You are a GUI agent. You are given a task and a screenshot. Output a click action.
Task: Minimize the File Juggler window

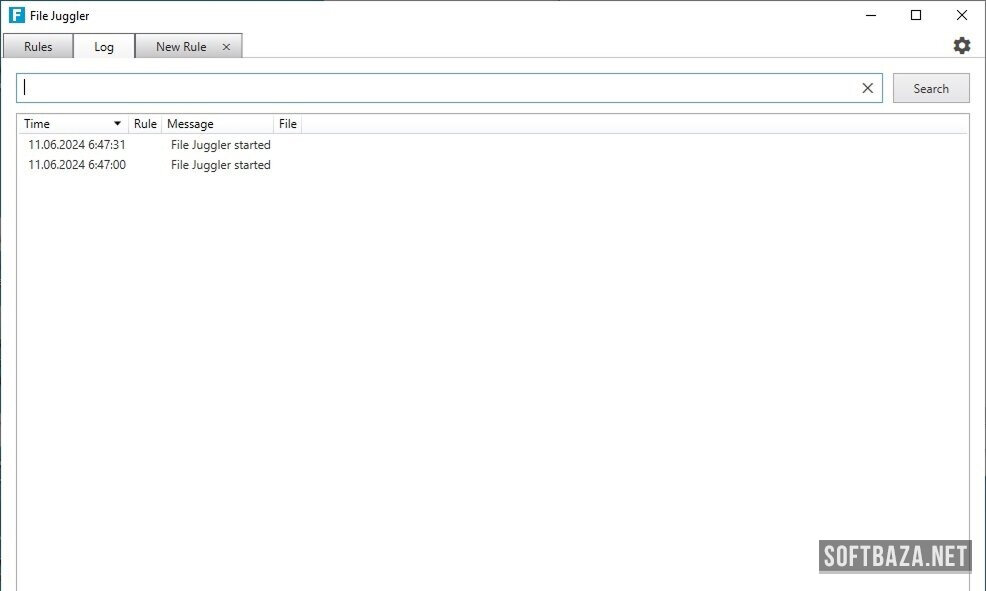[870, 15]
